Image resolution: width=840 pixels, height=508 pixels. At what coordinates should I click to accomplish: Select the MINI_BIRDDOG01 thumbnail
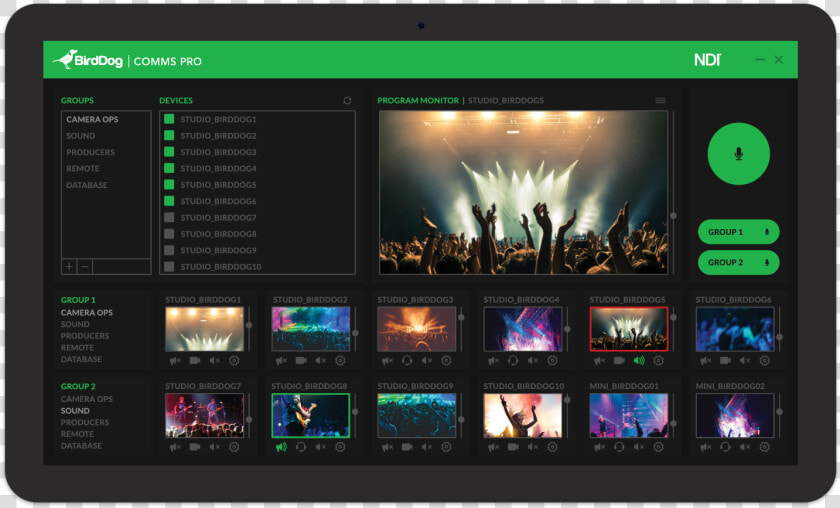pyautogui.click(x=628, y=415)
